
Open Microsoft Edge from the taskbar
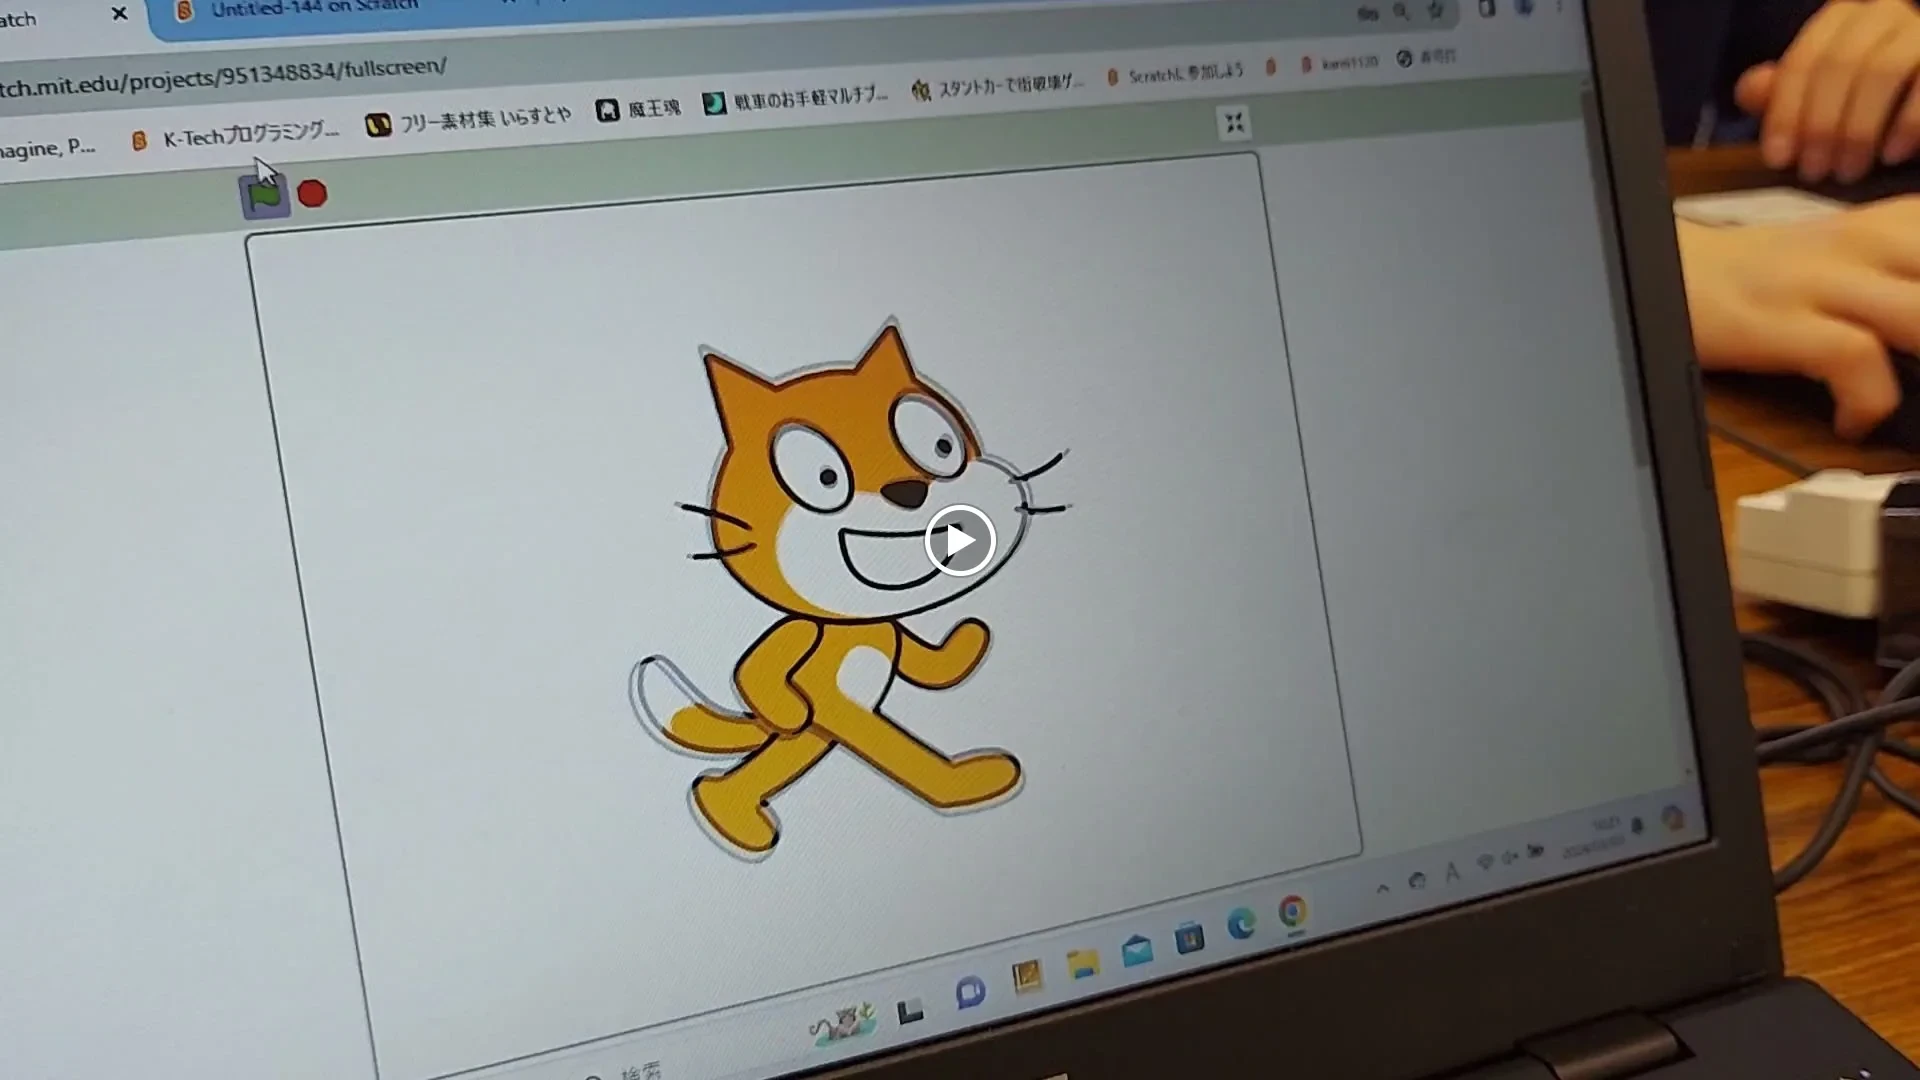(1241, 924)
